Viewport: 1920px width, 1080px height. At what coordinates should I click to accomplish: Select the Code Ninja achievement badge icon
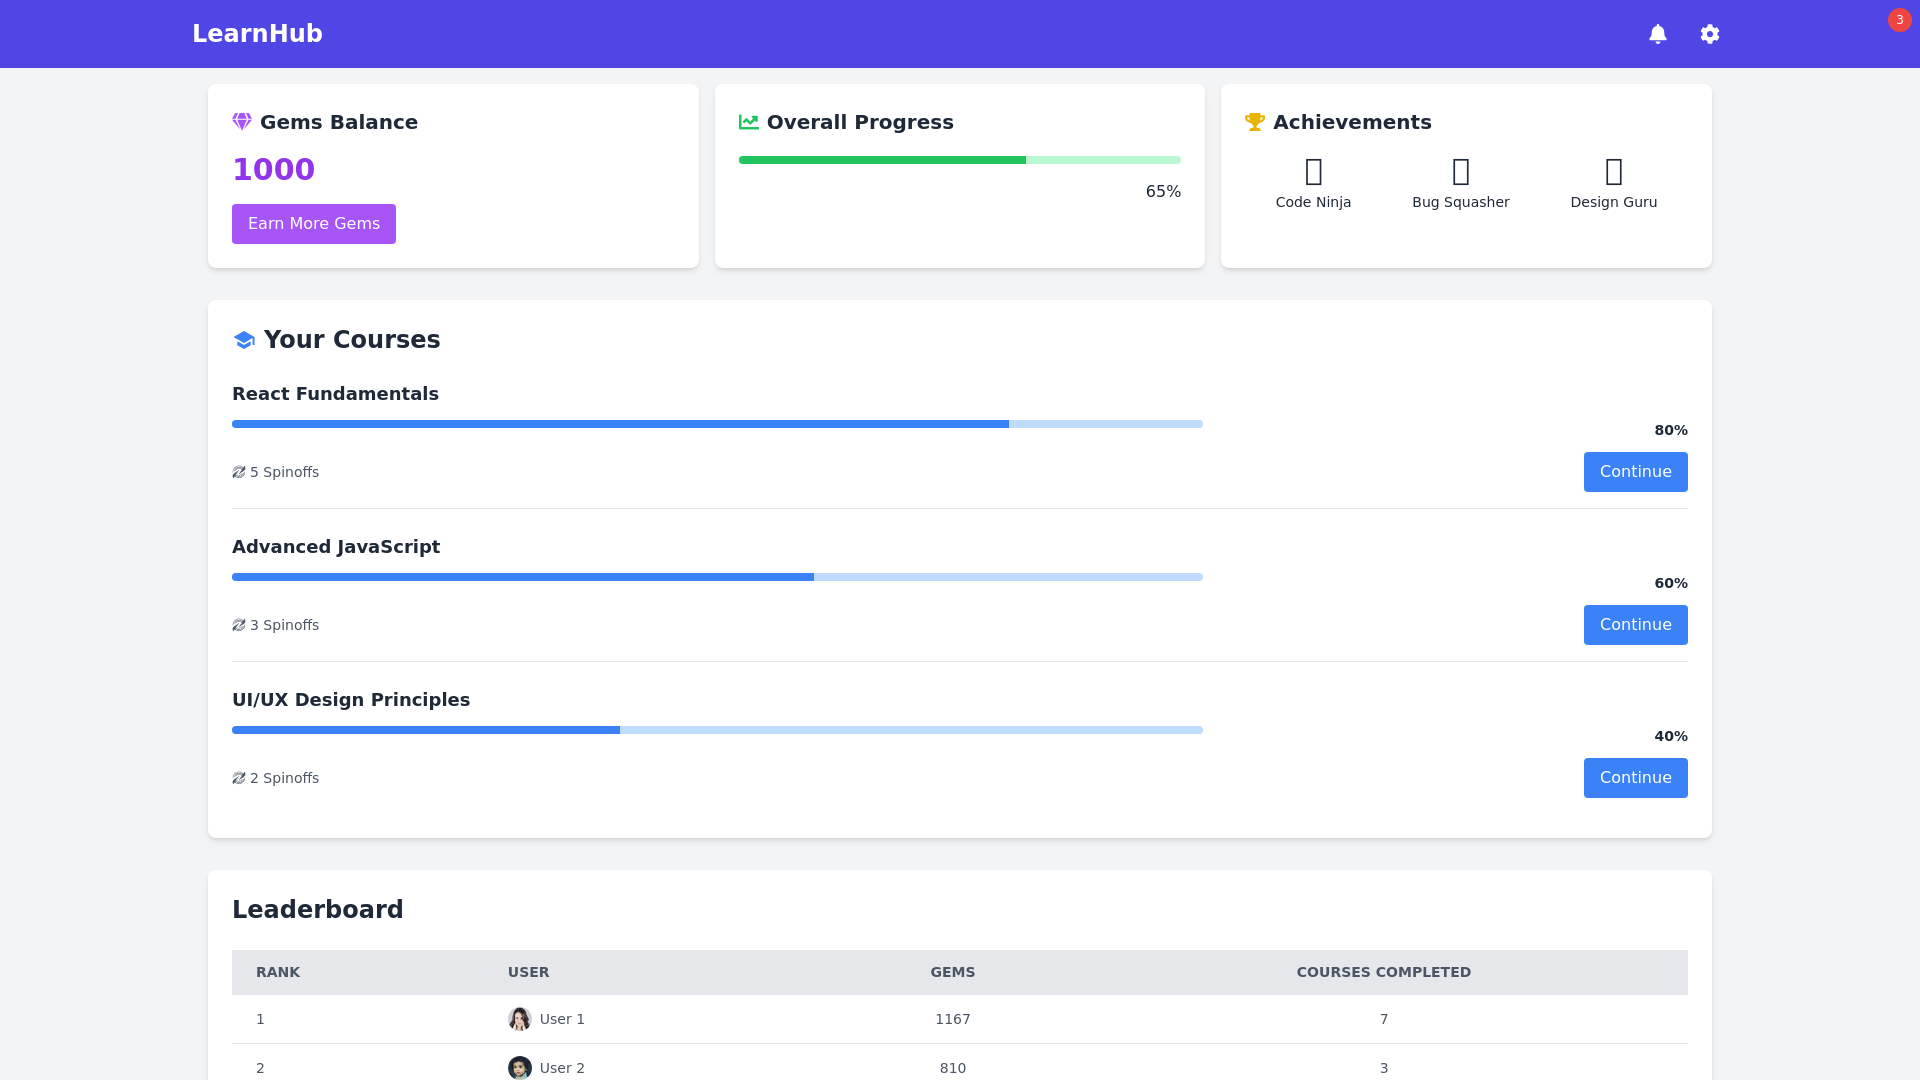[x=1314, y=172]
